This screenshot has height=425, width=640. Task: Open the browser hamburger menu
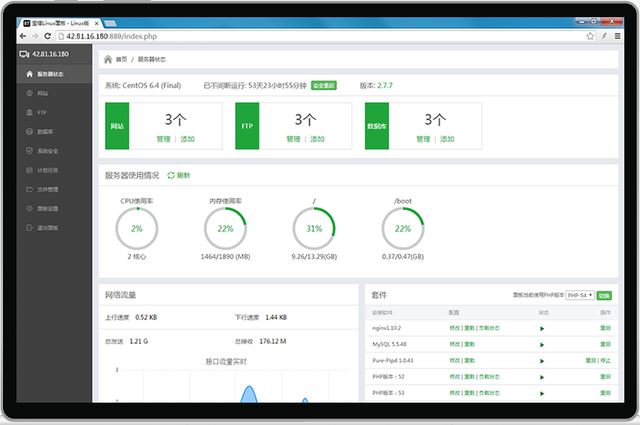[619, 36]
